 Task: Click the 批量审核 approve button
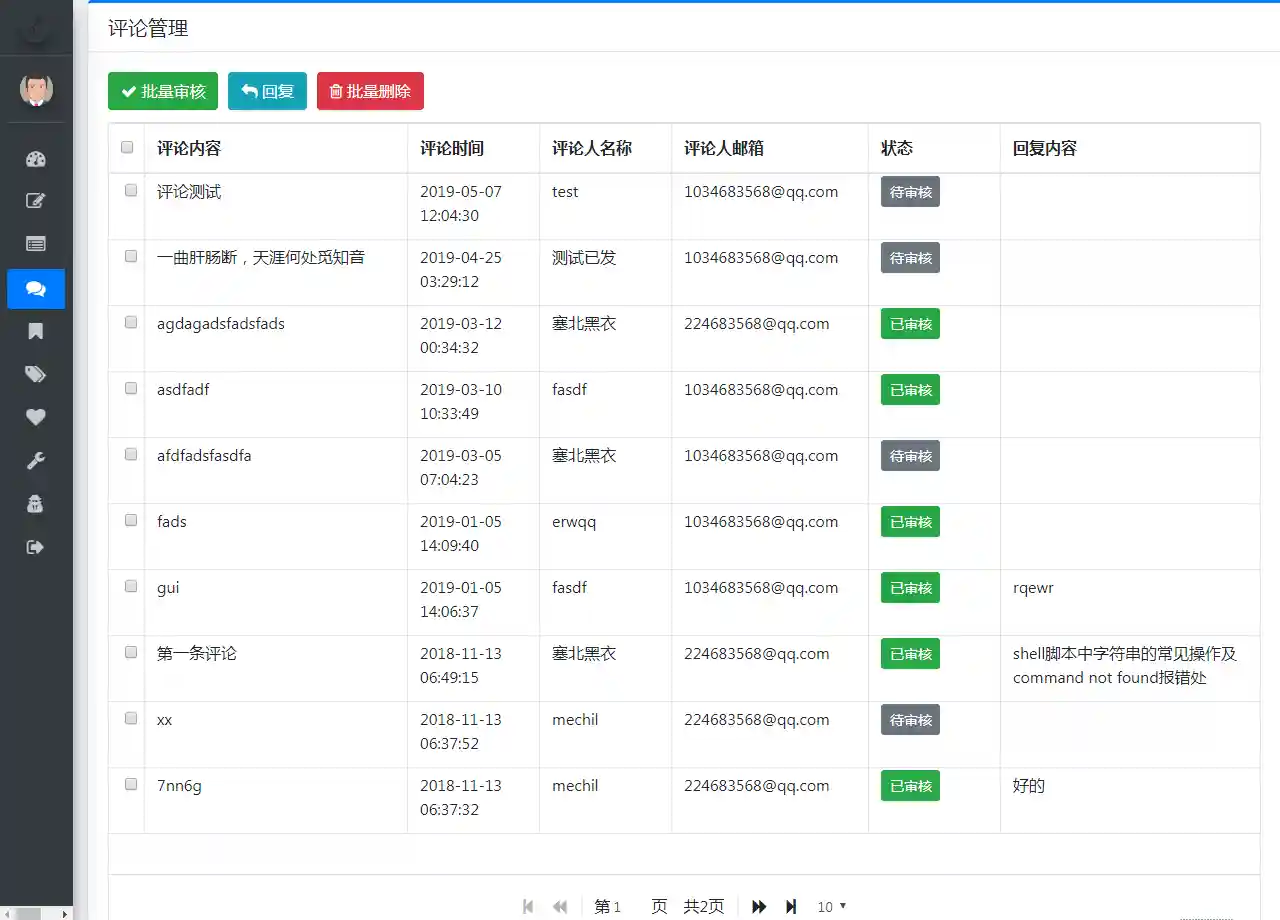(162, 91)
